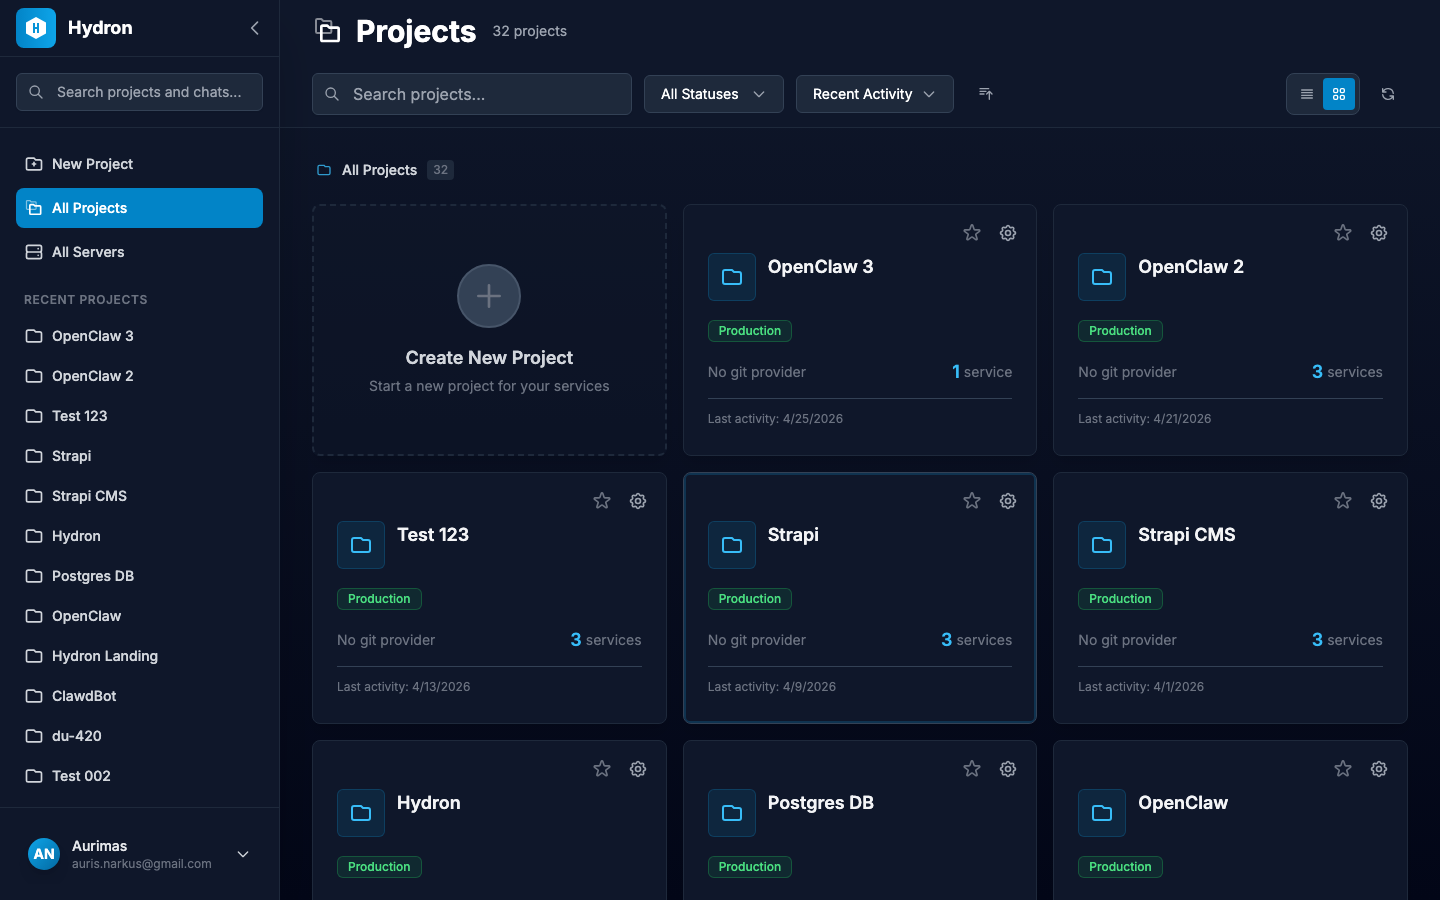
Task: Click "3 services" on OpenClaw 2 card
Action: (1347, 372)
